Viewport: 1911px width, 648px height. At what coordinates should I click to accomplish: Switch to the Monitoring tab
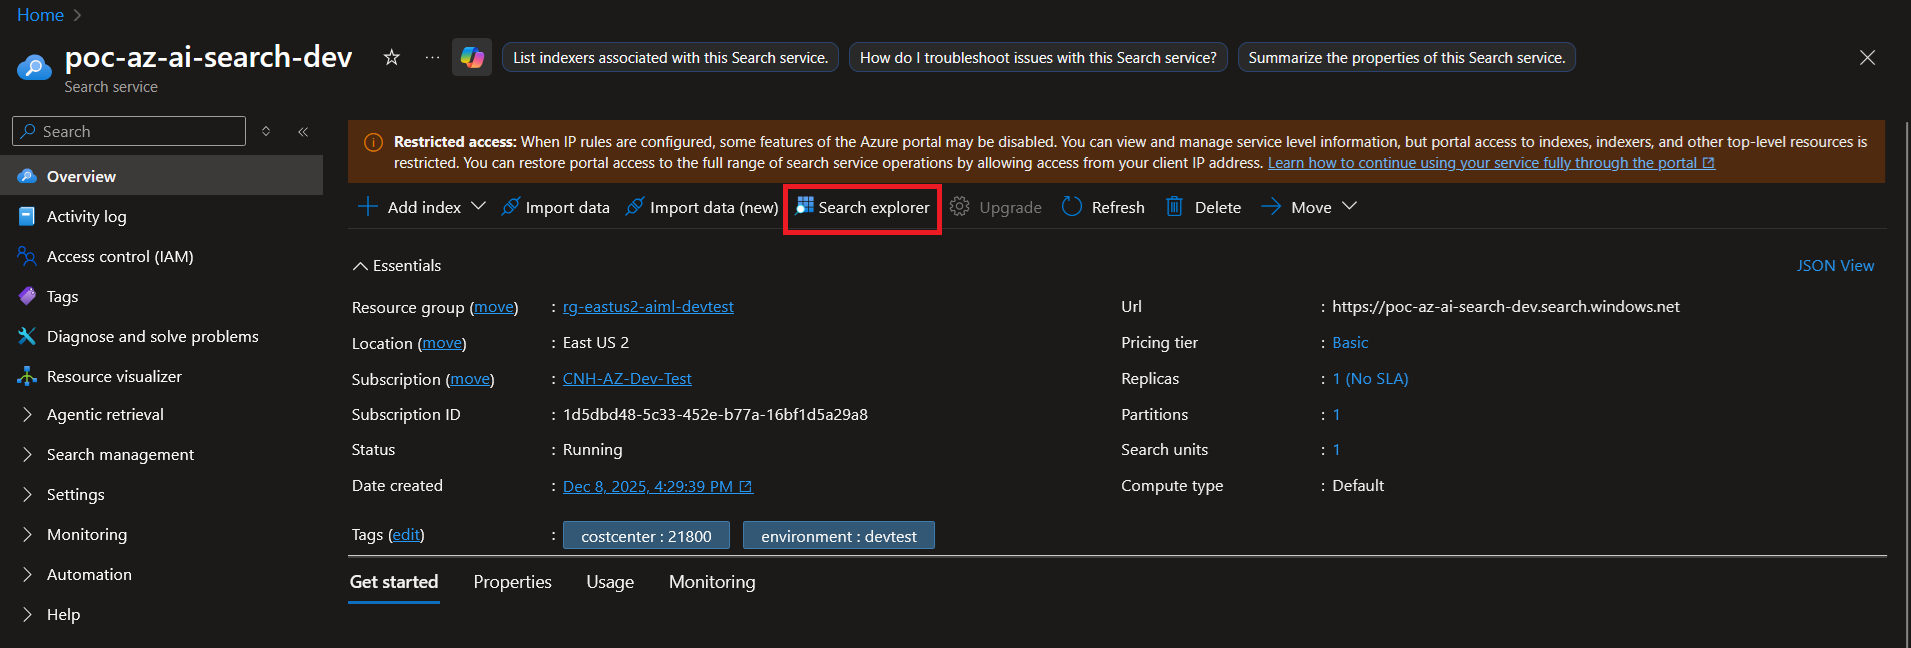712,582
